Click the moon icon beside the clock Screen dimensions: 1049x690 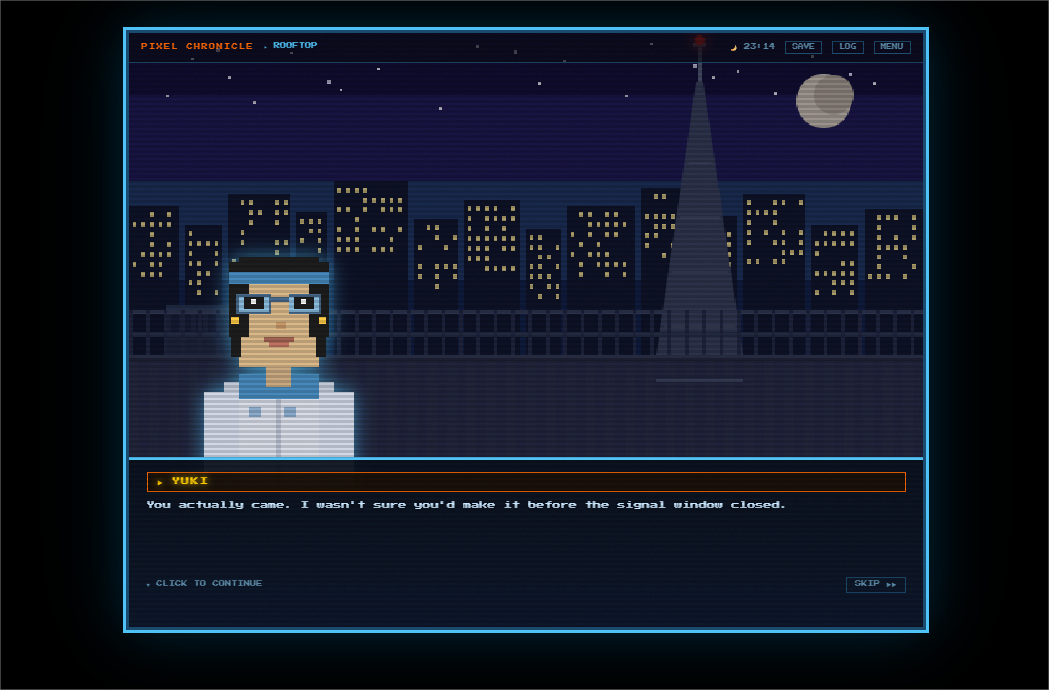pos(734,48)
